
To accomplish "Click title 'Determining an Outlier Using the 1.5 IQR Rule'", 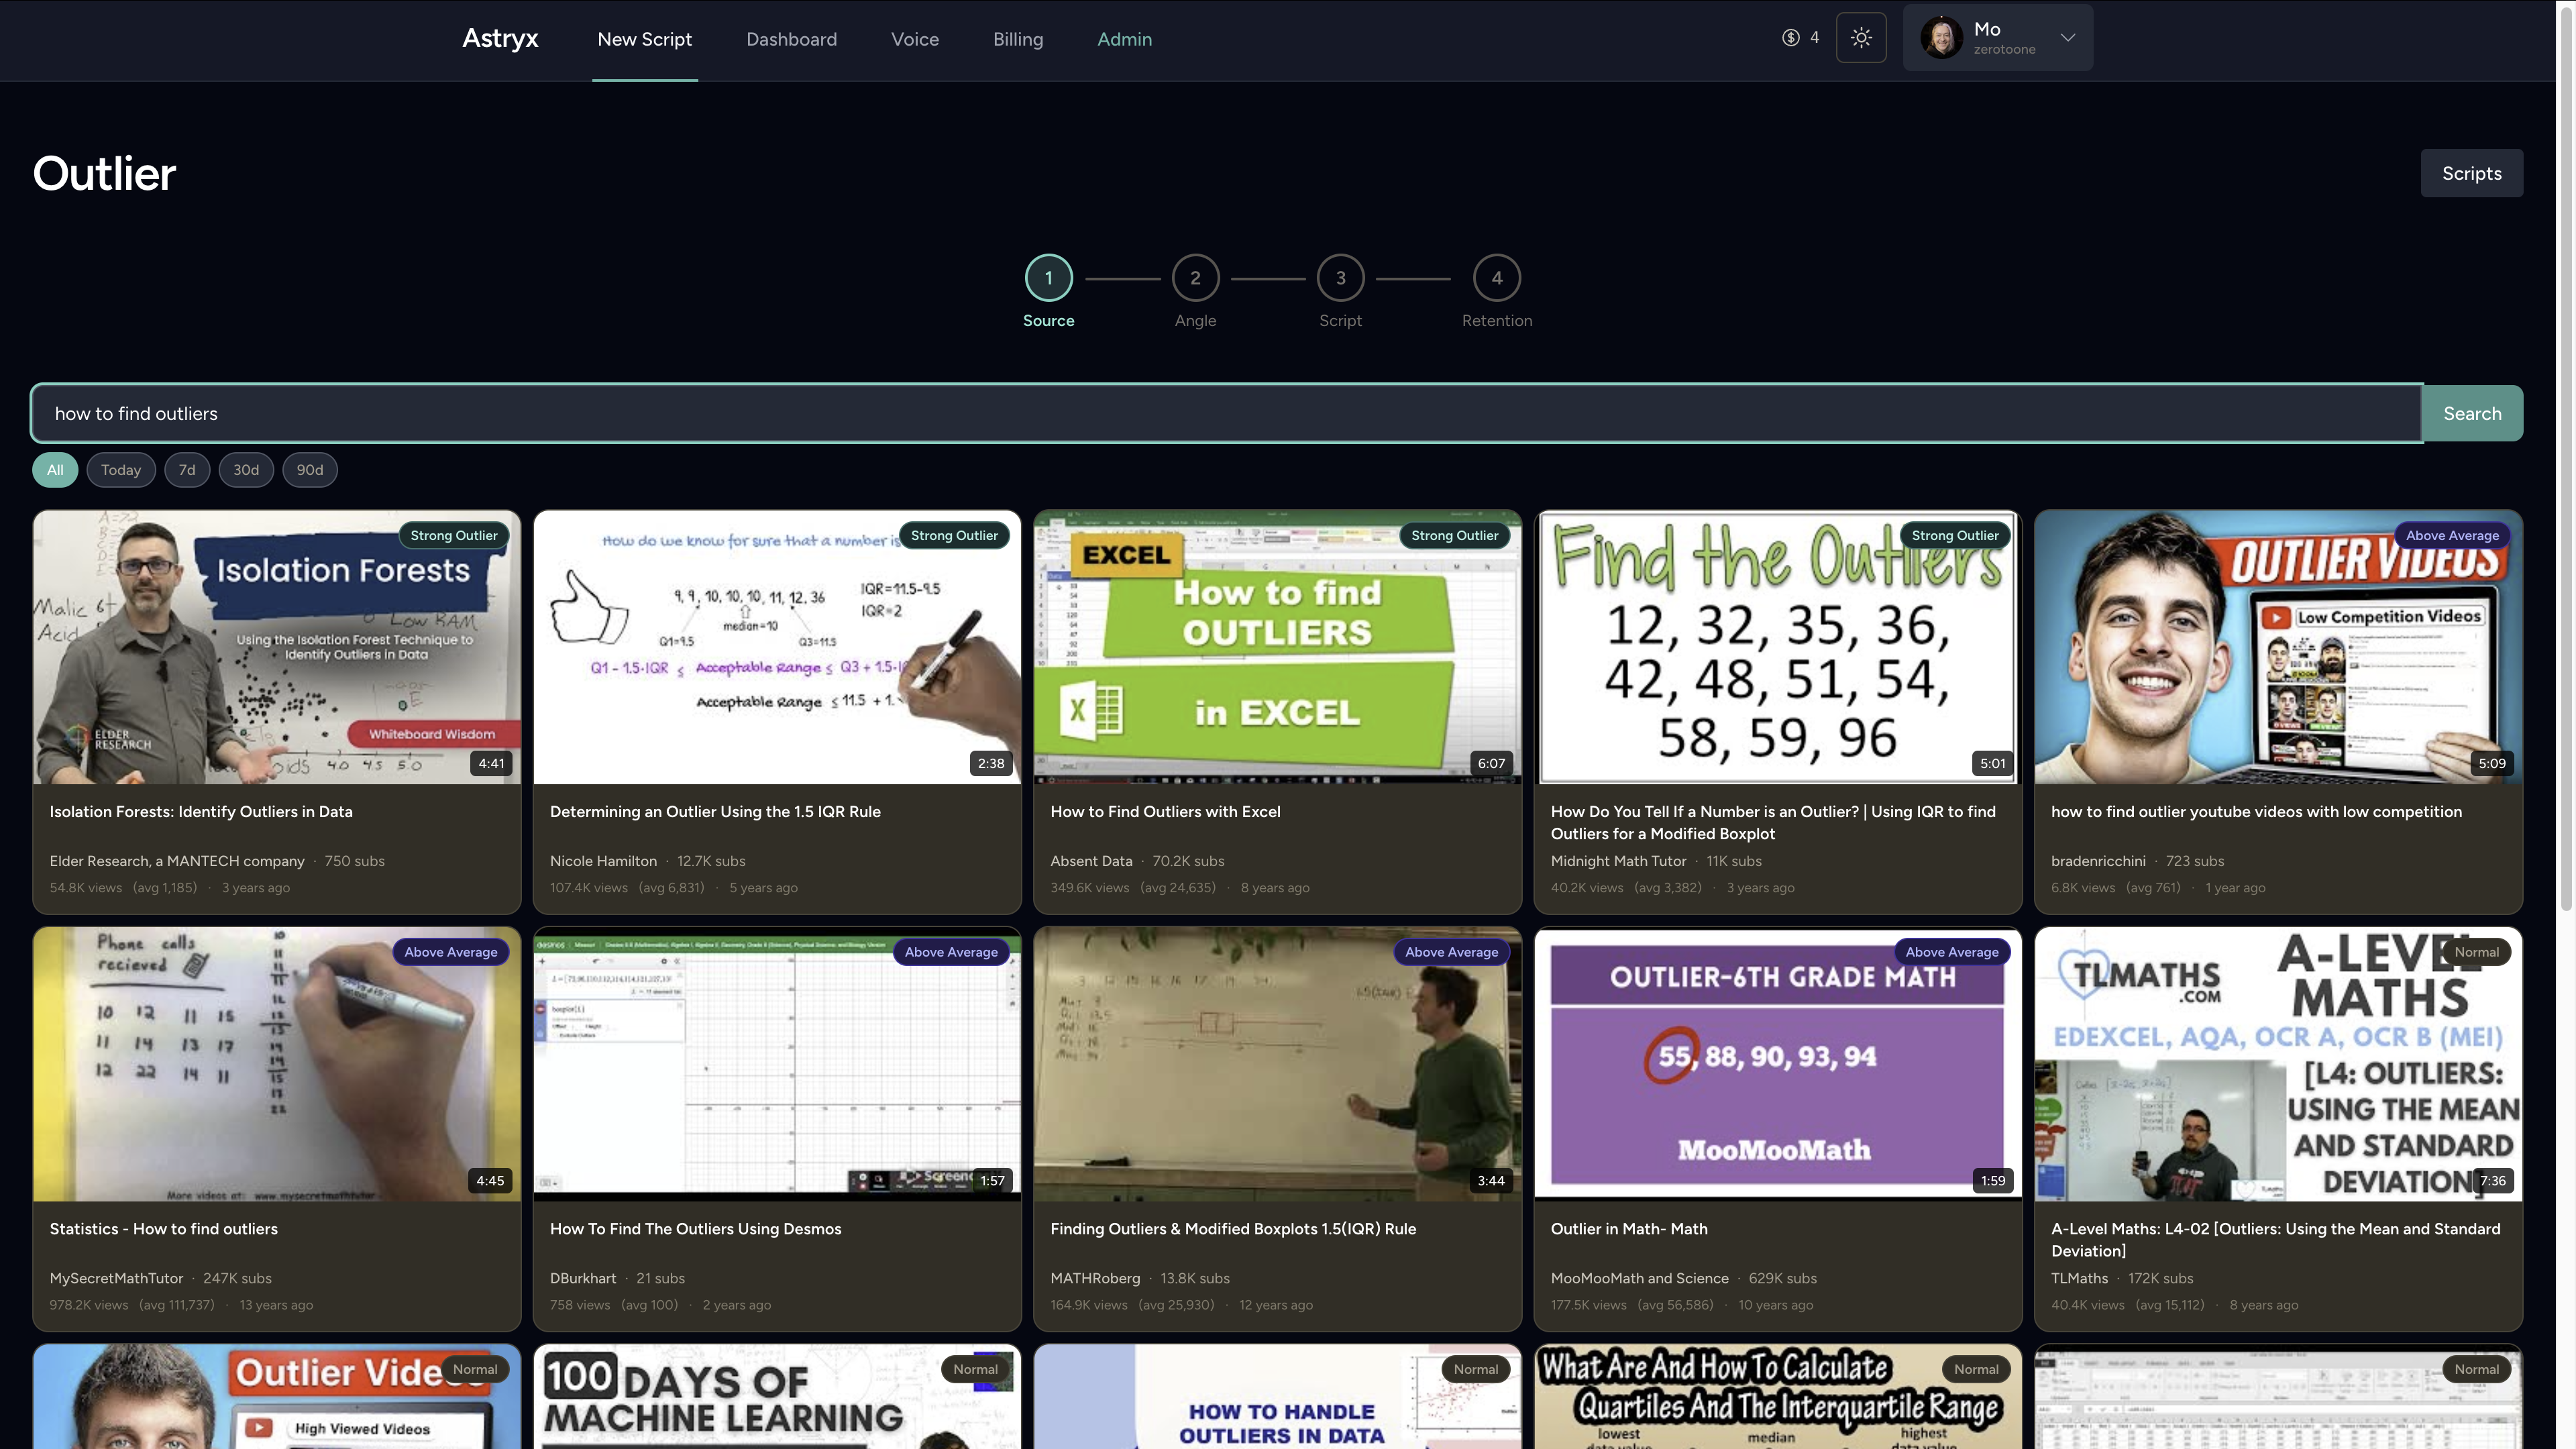I will click(x=715, y=812).
